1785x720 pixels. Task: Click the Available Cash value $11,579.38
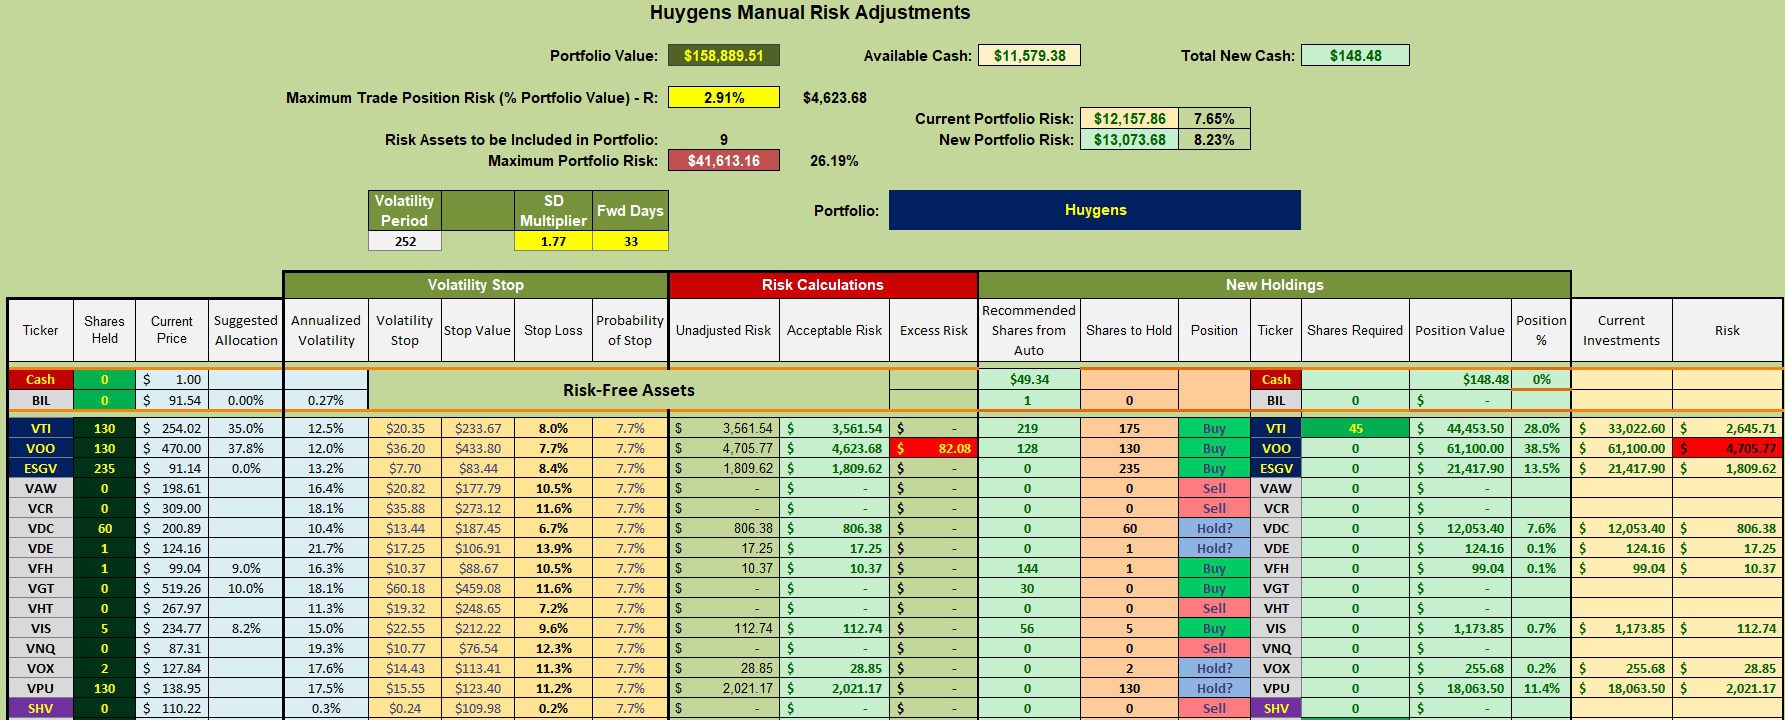tap(1029, 56)
